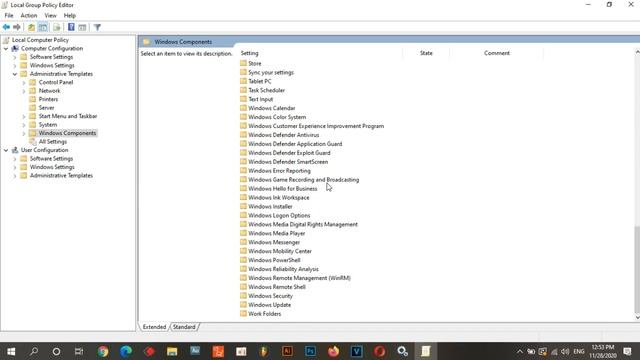Image resolution: width=640 pixels, height=360 pixels.
Task: Open the Help menu
Action: [70, 16]
